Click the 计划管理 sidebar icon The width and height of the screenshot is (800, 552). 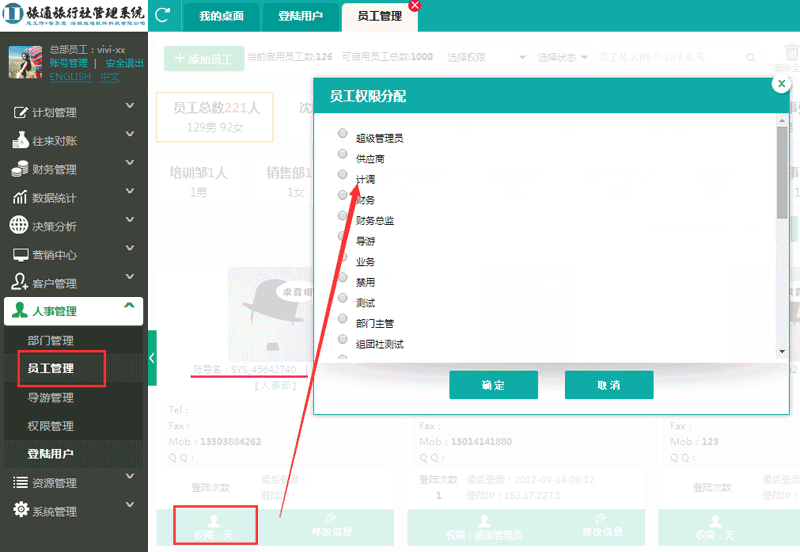[x=18, y=112]
